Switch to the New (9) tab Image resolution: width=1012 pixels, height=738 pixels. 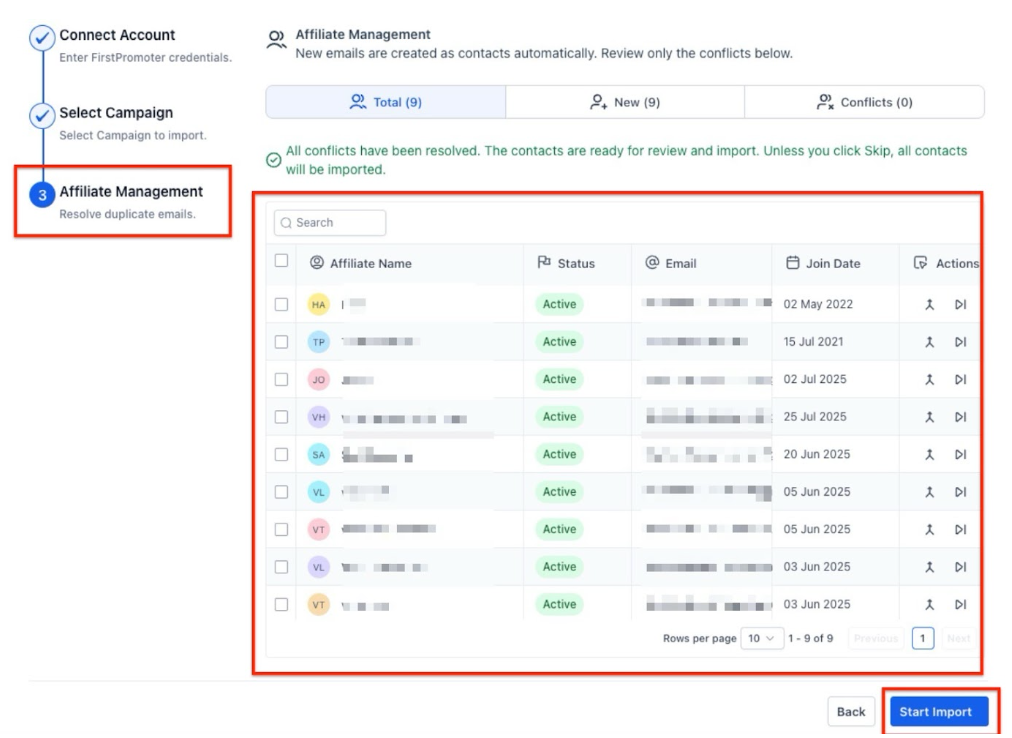click(x=625, y=102)
